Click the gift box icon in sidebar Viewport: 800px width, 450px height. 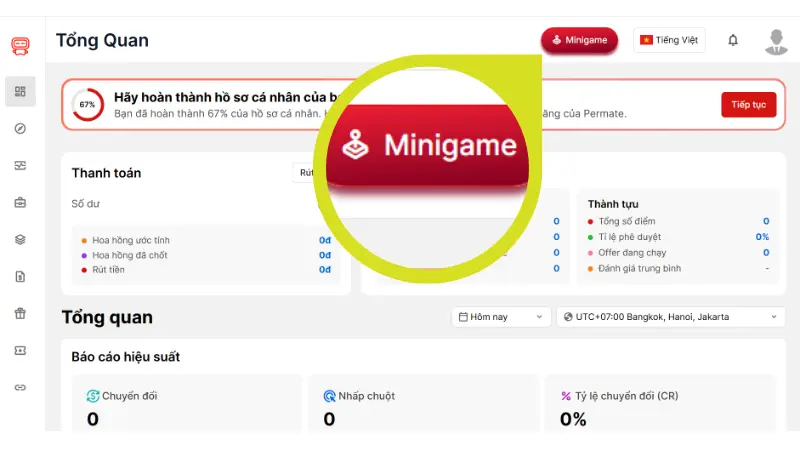[x=20, y=313]
